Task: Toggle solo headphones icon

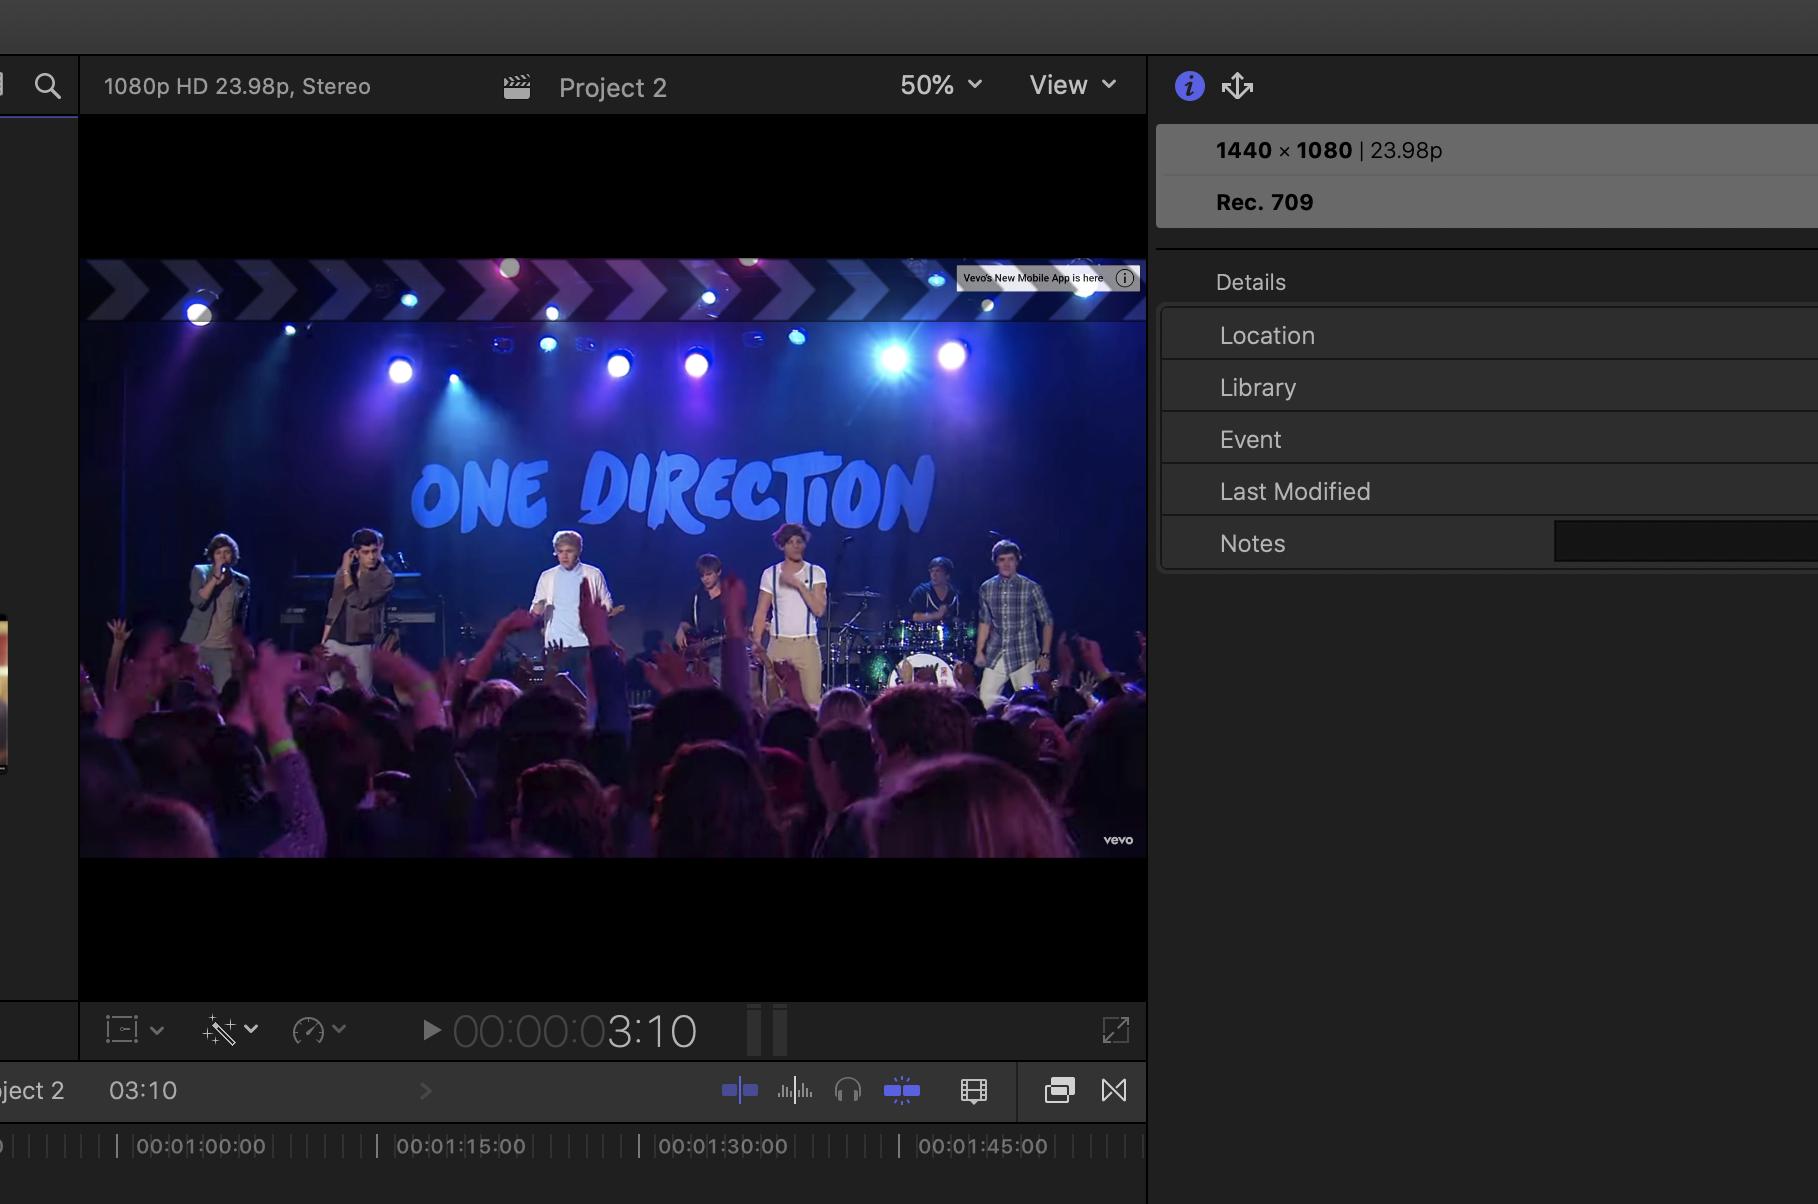Action: tap(848, 1091)
